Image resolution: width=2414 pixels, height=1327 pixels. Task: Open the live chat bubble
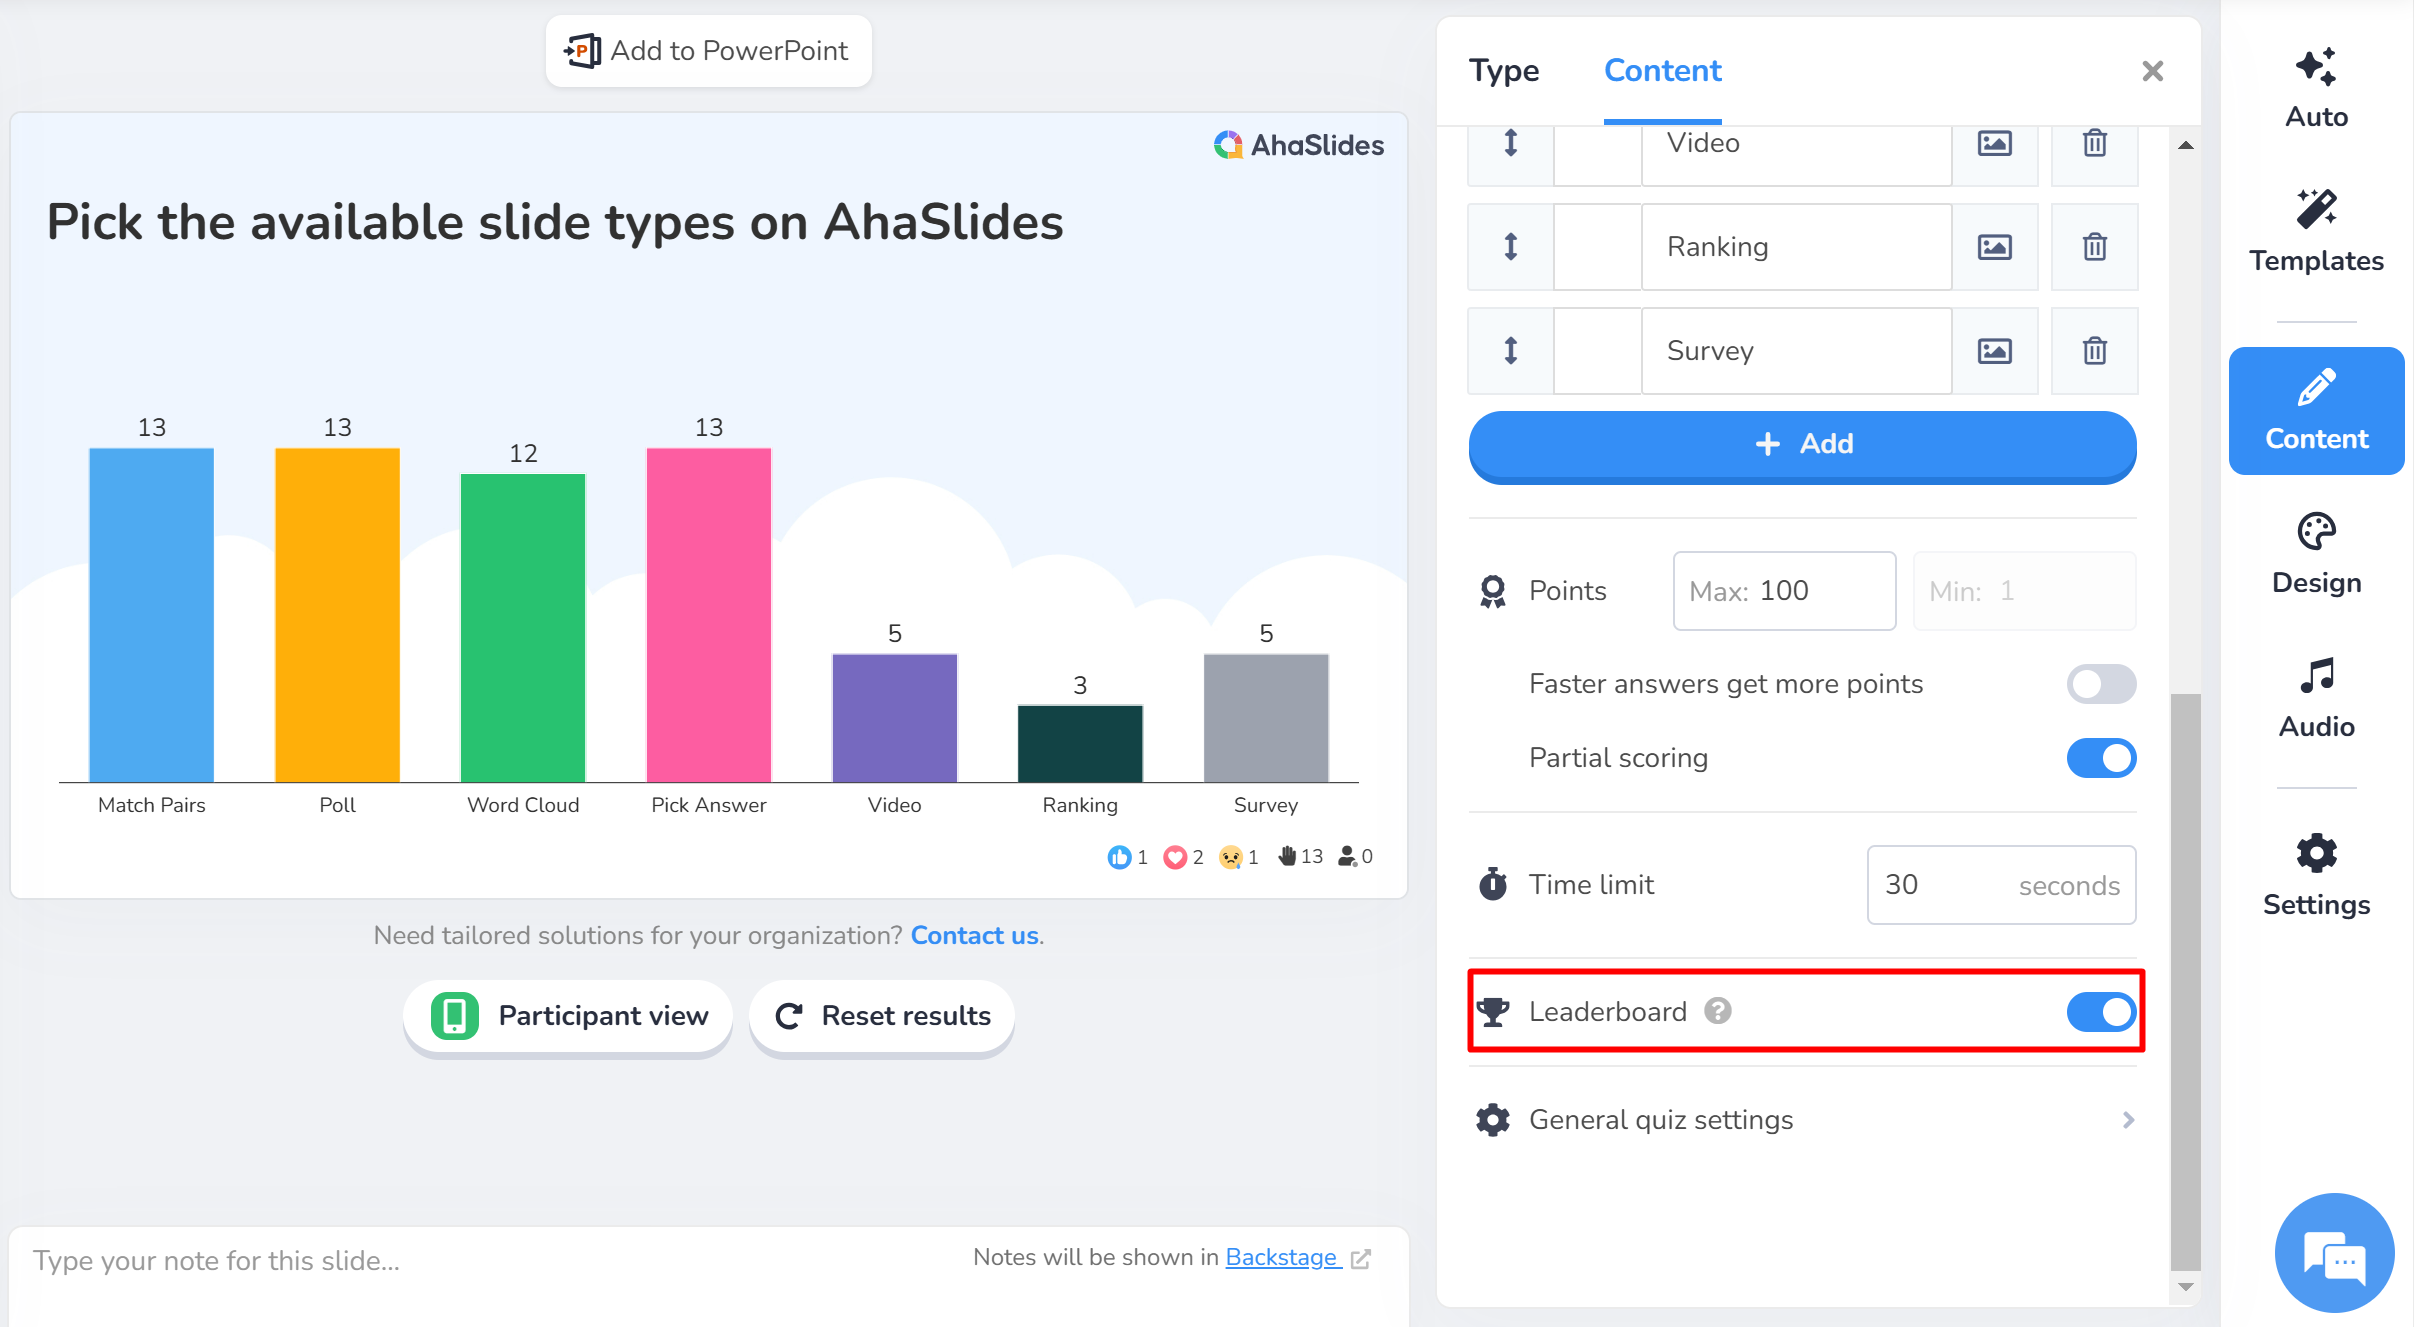[x=2334, y=1252]
